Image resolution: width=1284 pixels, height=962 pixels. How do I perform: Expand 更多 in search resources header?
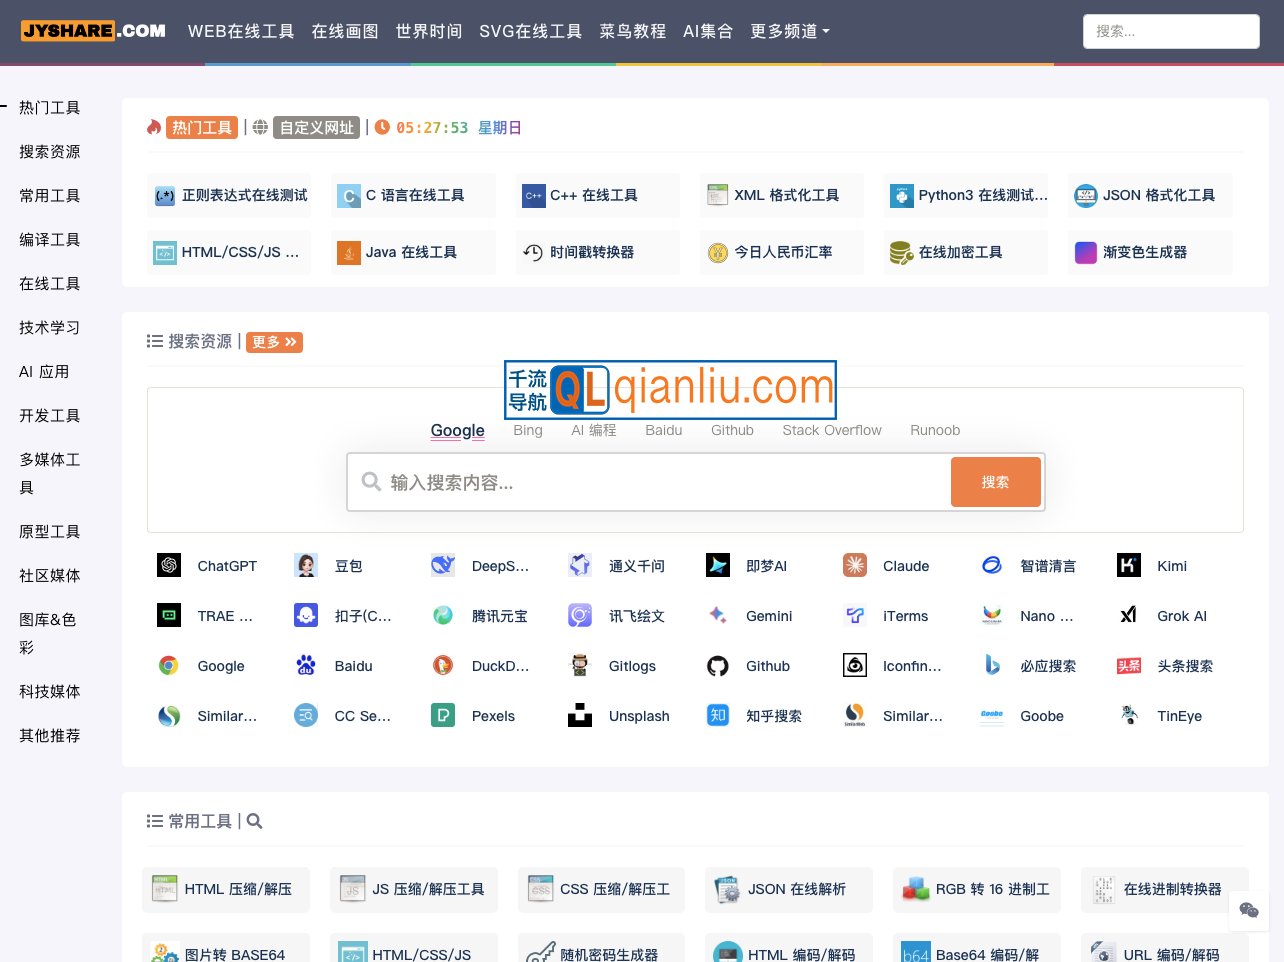click(x=274, y=342)
